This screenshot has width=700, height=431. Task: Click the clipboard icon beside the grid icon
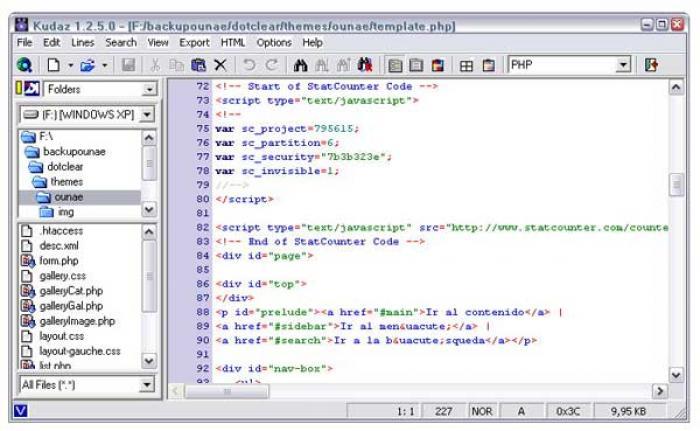point(488,65)
